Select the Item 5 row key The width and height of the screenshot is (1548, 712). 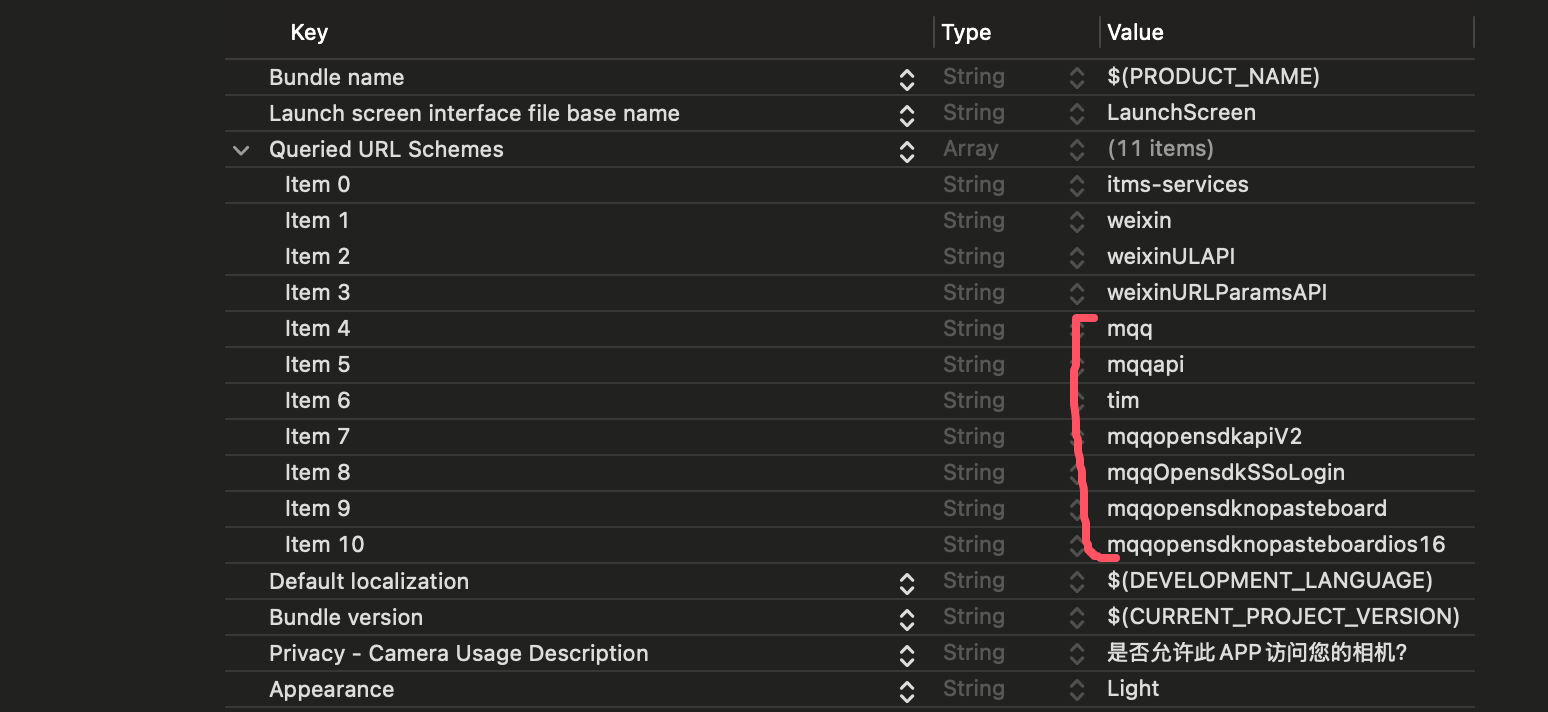pyautogui.click(x=317, y=365)
